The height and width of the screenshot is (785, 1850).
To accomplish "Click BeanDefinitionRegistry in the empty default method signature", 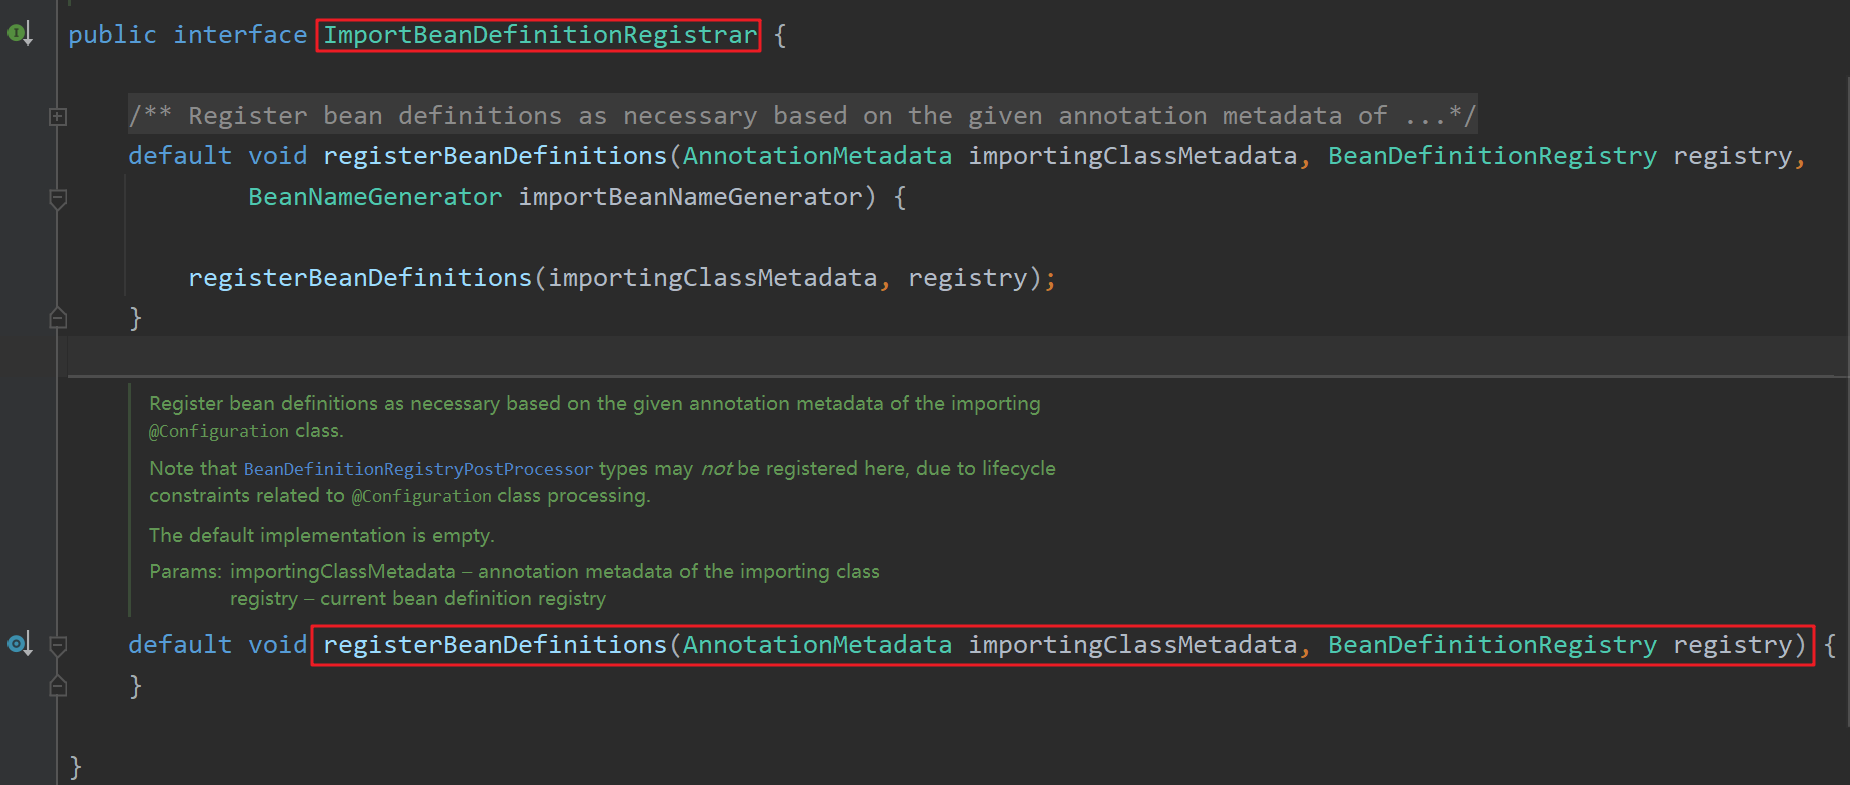I will pos(1492,645).
